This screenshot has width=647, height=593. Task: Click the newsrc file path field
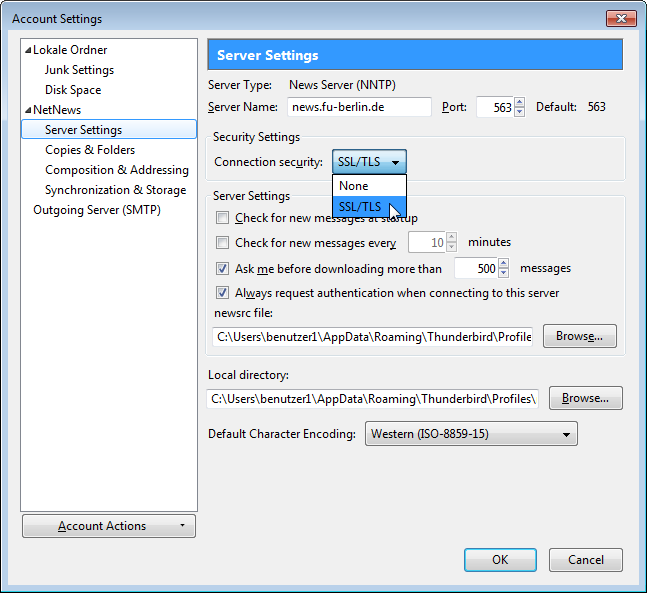(373, 337)
